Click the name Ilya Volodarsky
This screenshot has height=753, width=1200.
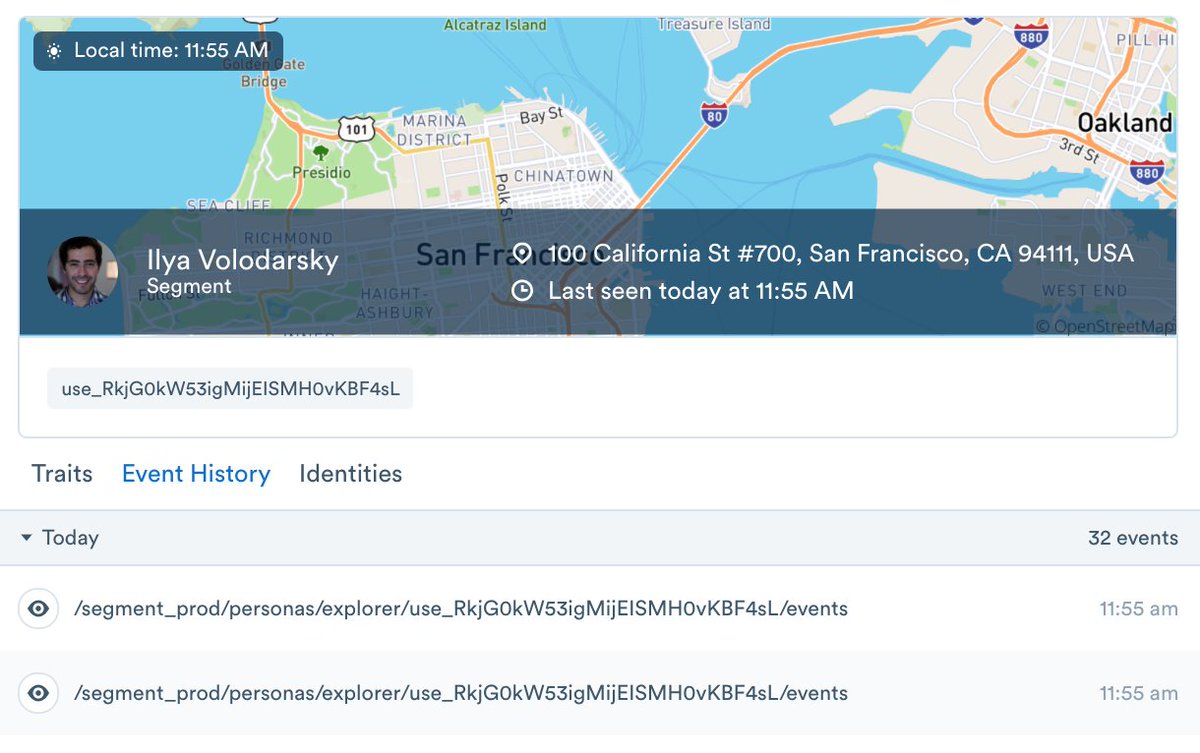click(x=243, y=261)
